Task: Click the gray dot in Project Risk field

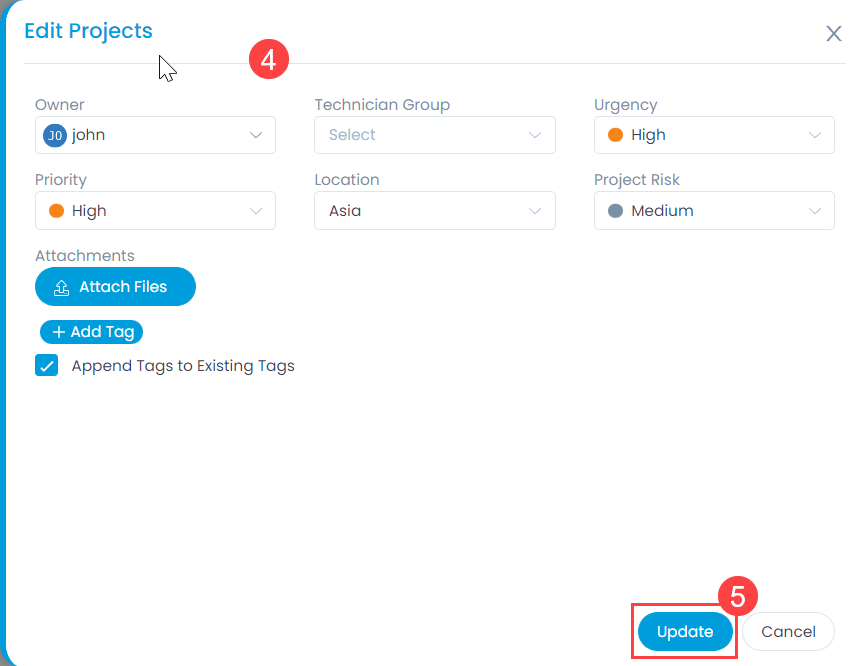Action: tap(616, 211)
